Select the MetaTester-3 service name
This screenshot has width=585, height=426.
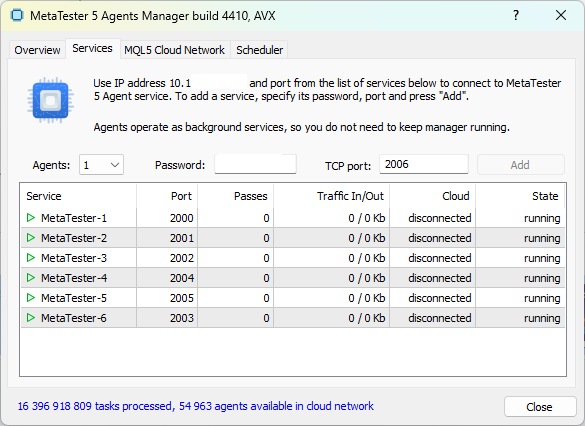point(73,258)
